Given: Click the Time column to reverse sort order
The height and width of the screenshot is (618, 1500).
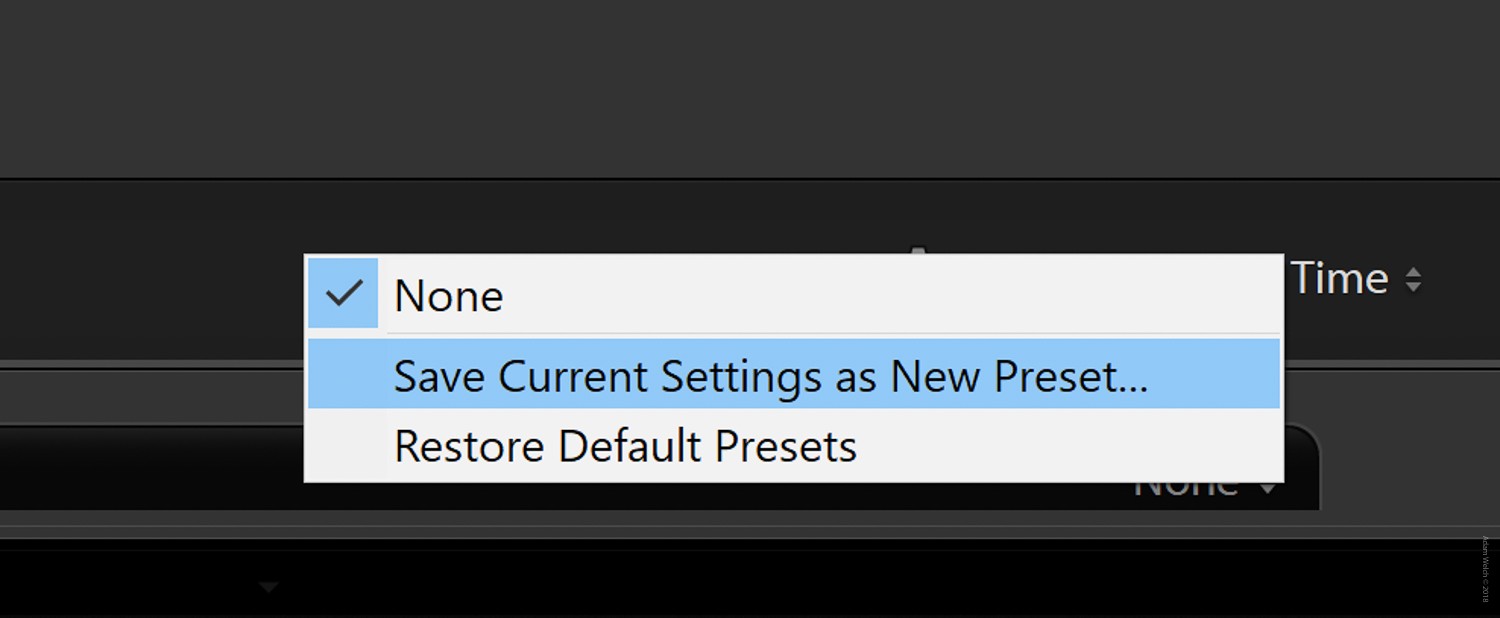Looking at the screenshot, I should (x=1340, y=279).
